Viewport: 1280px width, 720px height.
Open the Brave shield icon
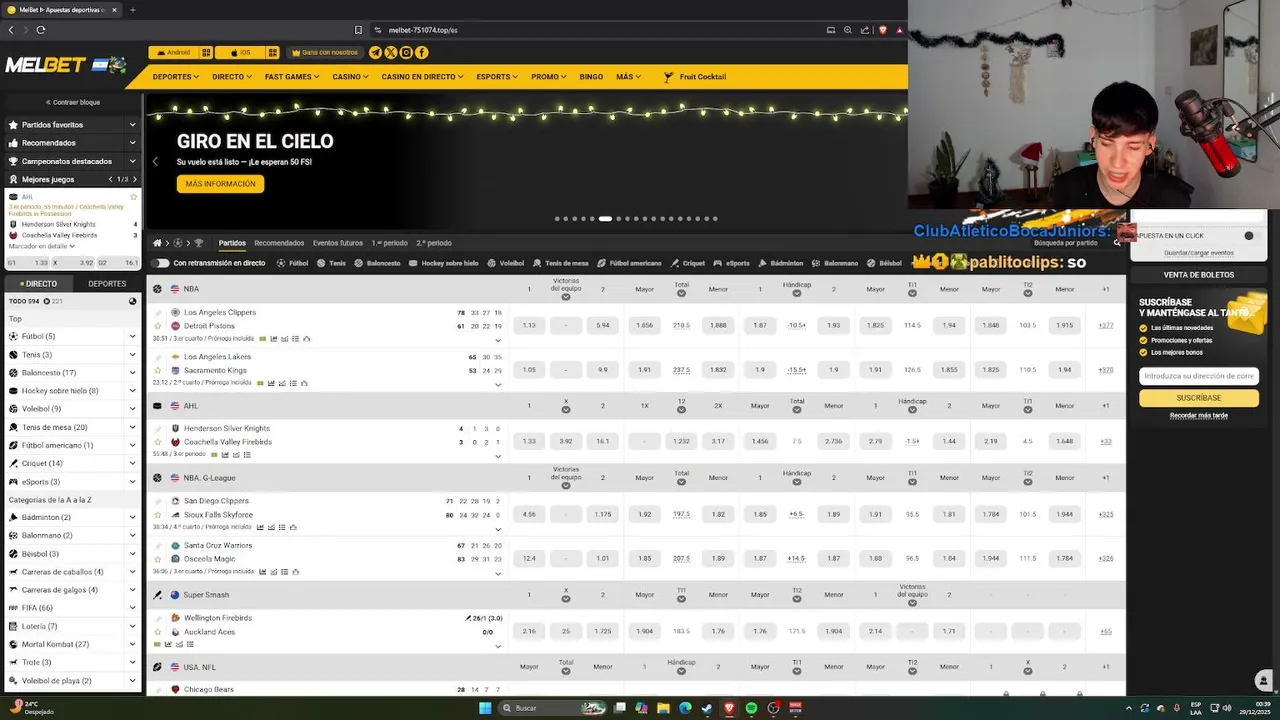point(882,30)
